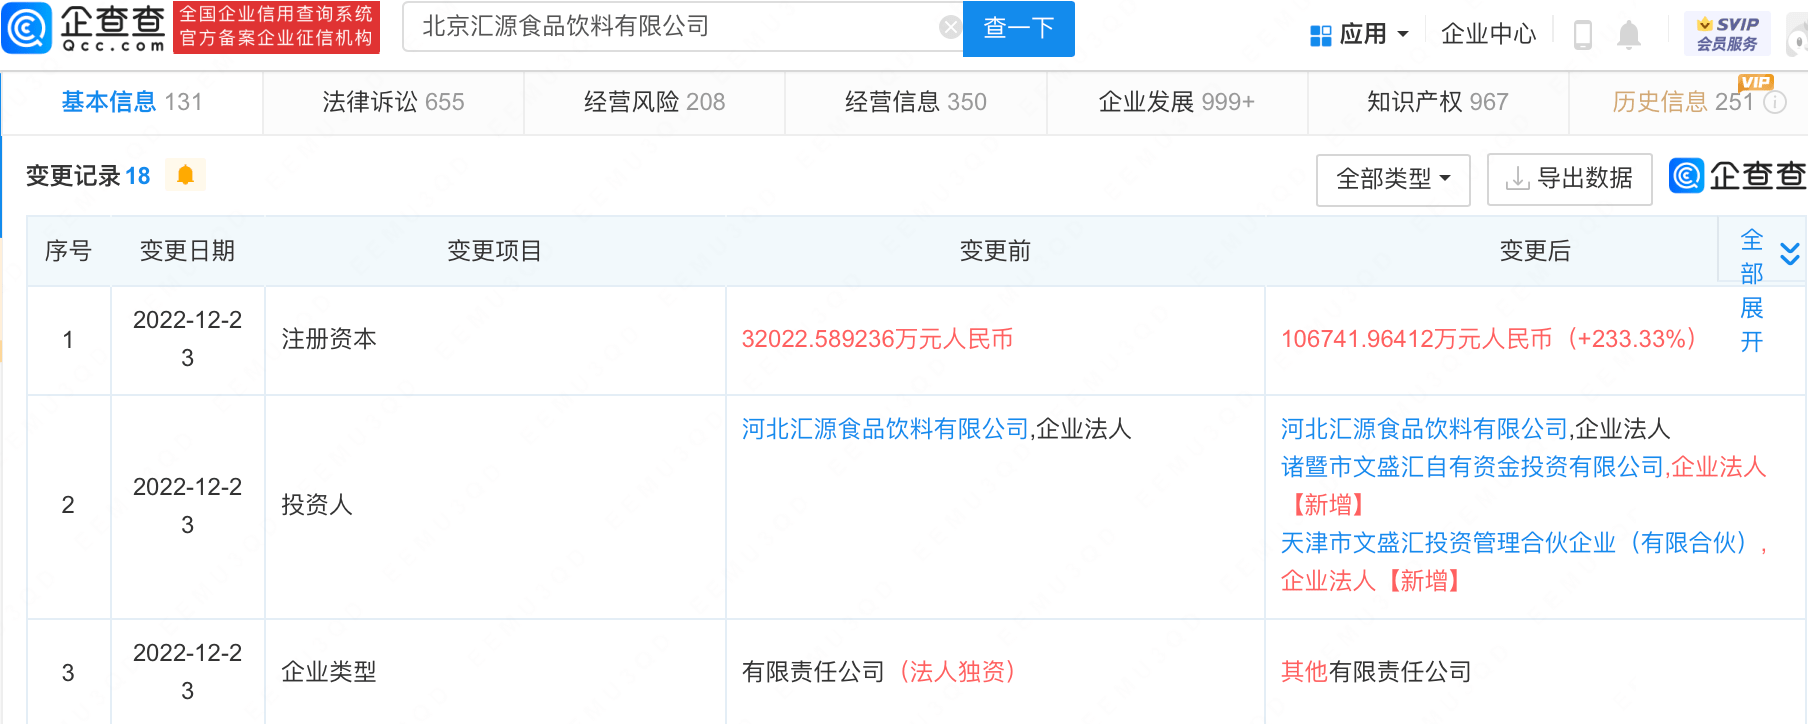The image size is (1808, 724).
Task: Click the 查一下 search button
Action: 1019,28
